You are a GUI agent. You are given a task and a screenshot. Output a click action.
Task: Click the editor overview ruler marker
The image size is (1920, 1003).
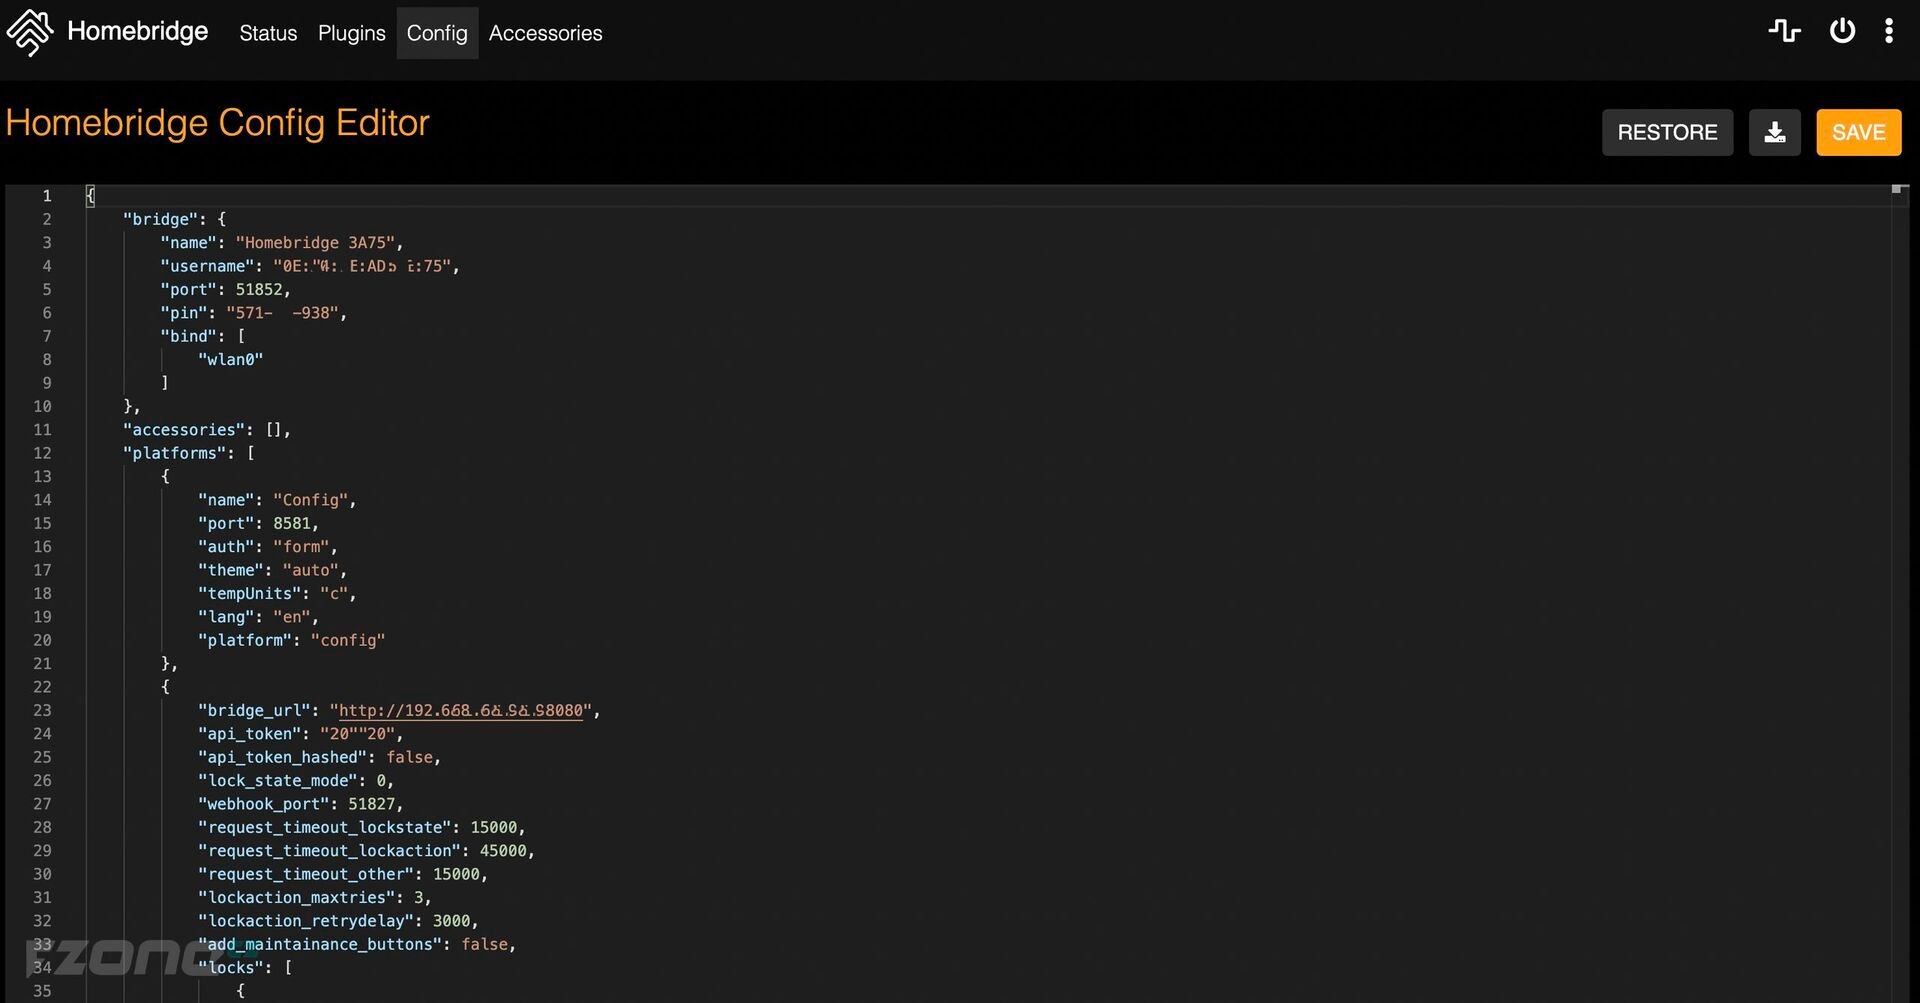point(1897,189)
